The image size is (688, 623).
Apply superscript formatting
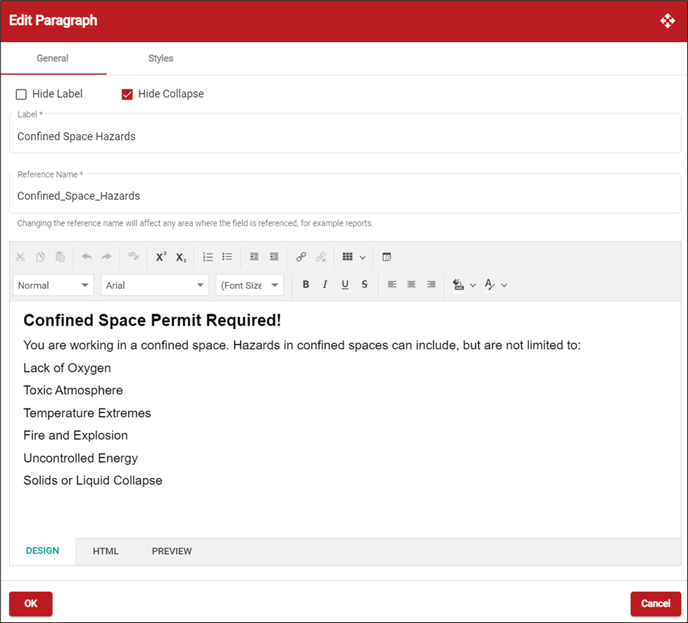(161, 257)
